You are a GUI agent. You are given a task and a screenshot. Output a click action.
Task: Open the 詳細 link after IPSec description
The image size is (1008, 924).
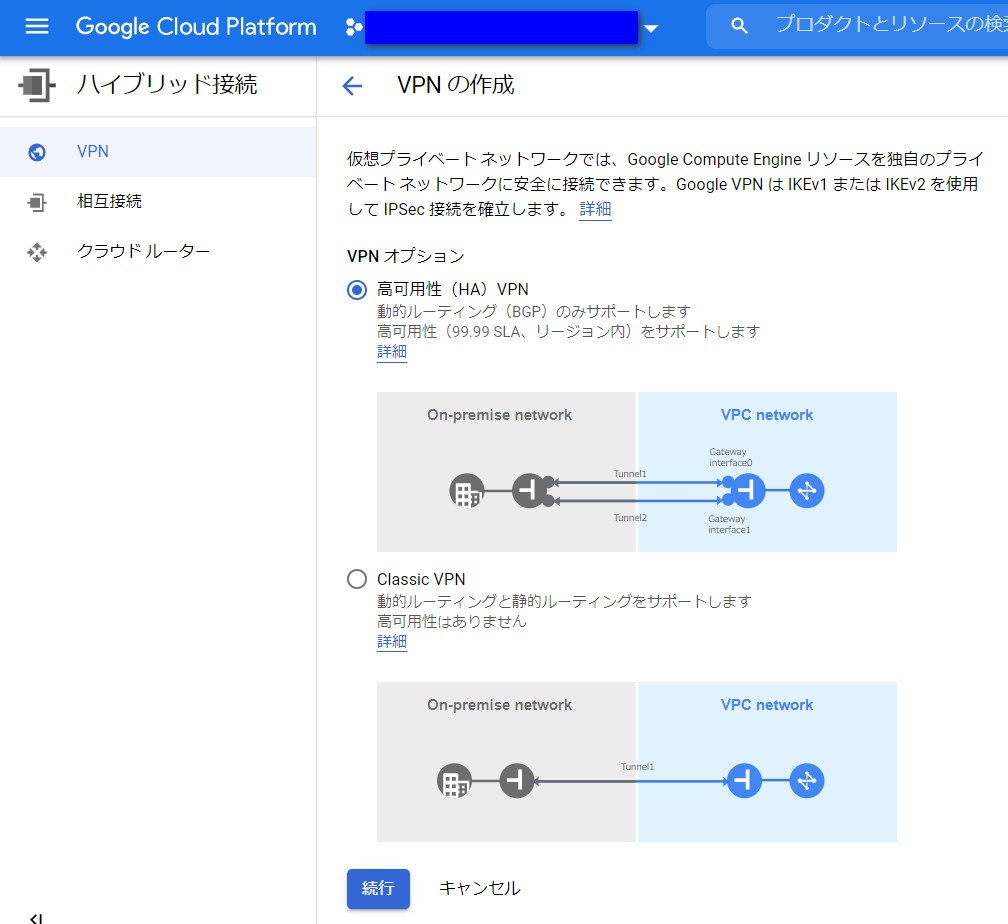tap(595, 209)
